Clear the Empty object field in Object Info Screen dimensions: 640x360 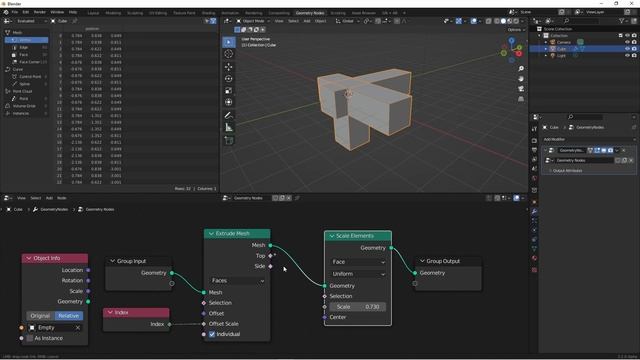coord(78,328)
